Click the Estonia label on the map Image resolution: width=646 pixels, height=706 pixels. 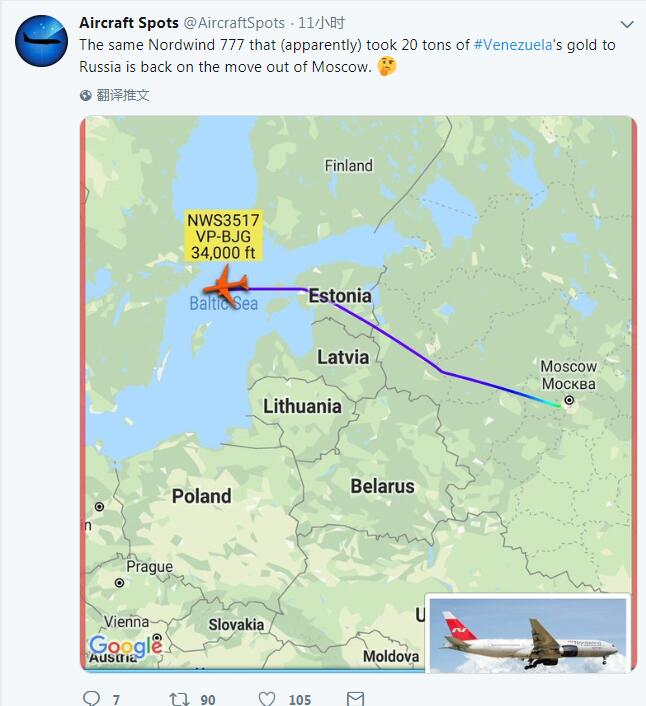(339, 296)
